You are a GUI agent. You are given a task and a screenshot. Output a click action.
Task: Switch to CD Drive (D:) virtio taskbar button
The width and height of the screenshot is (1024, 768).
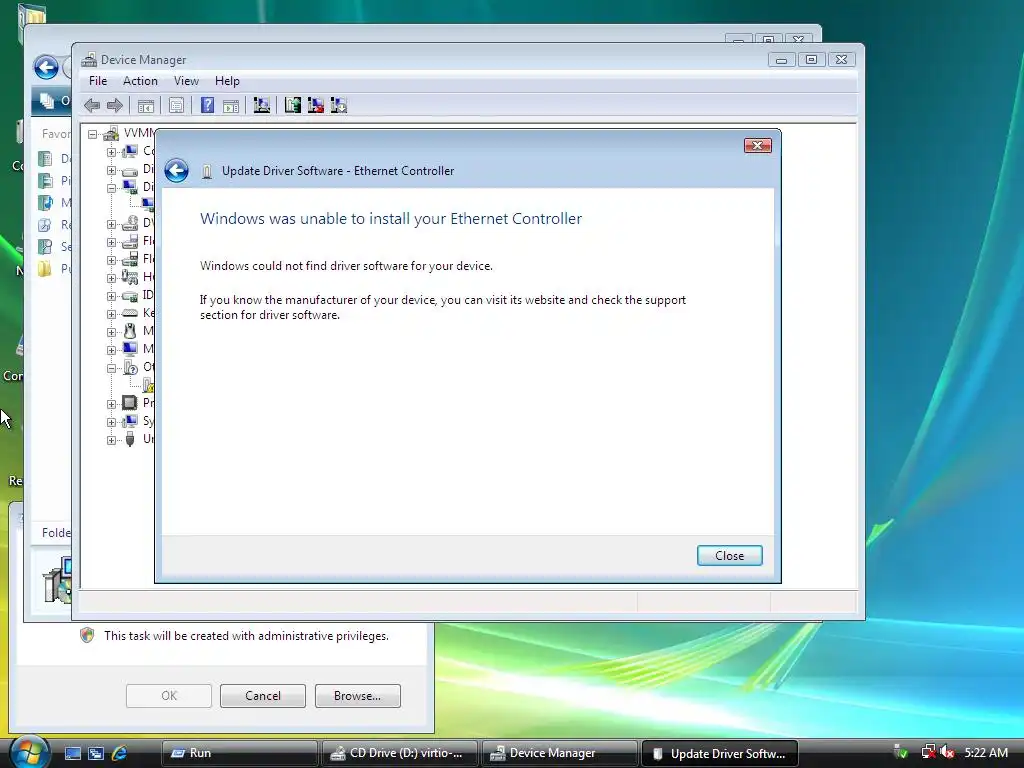point(400,753)
